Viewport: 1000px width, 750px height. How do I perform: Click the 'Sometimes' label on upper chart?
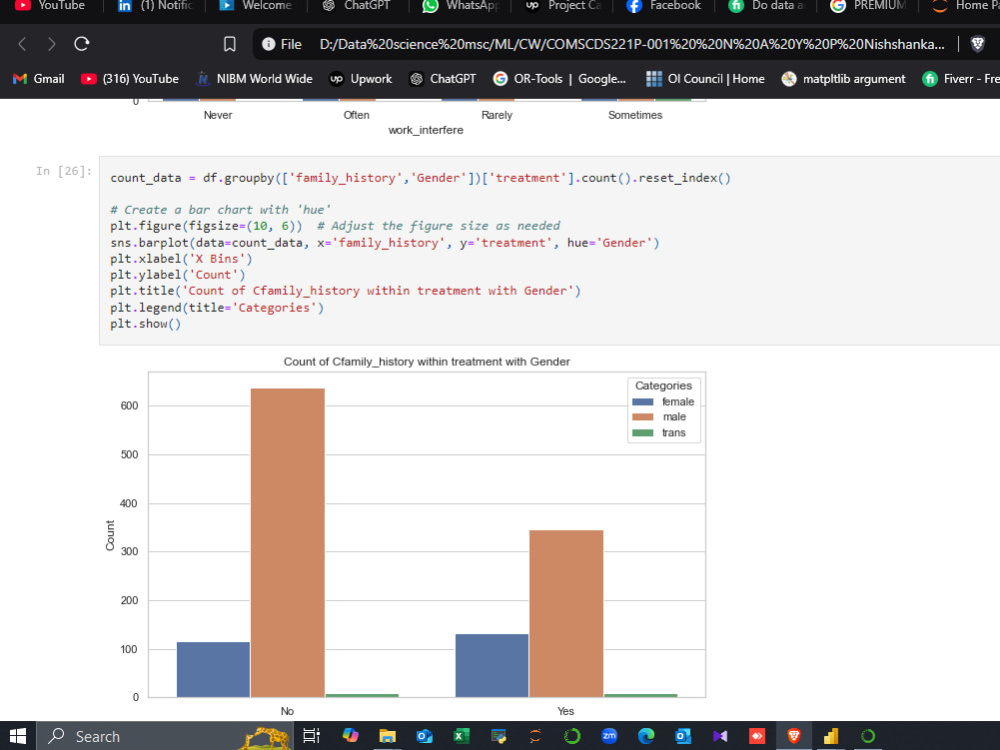[x=635, y=115]
